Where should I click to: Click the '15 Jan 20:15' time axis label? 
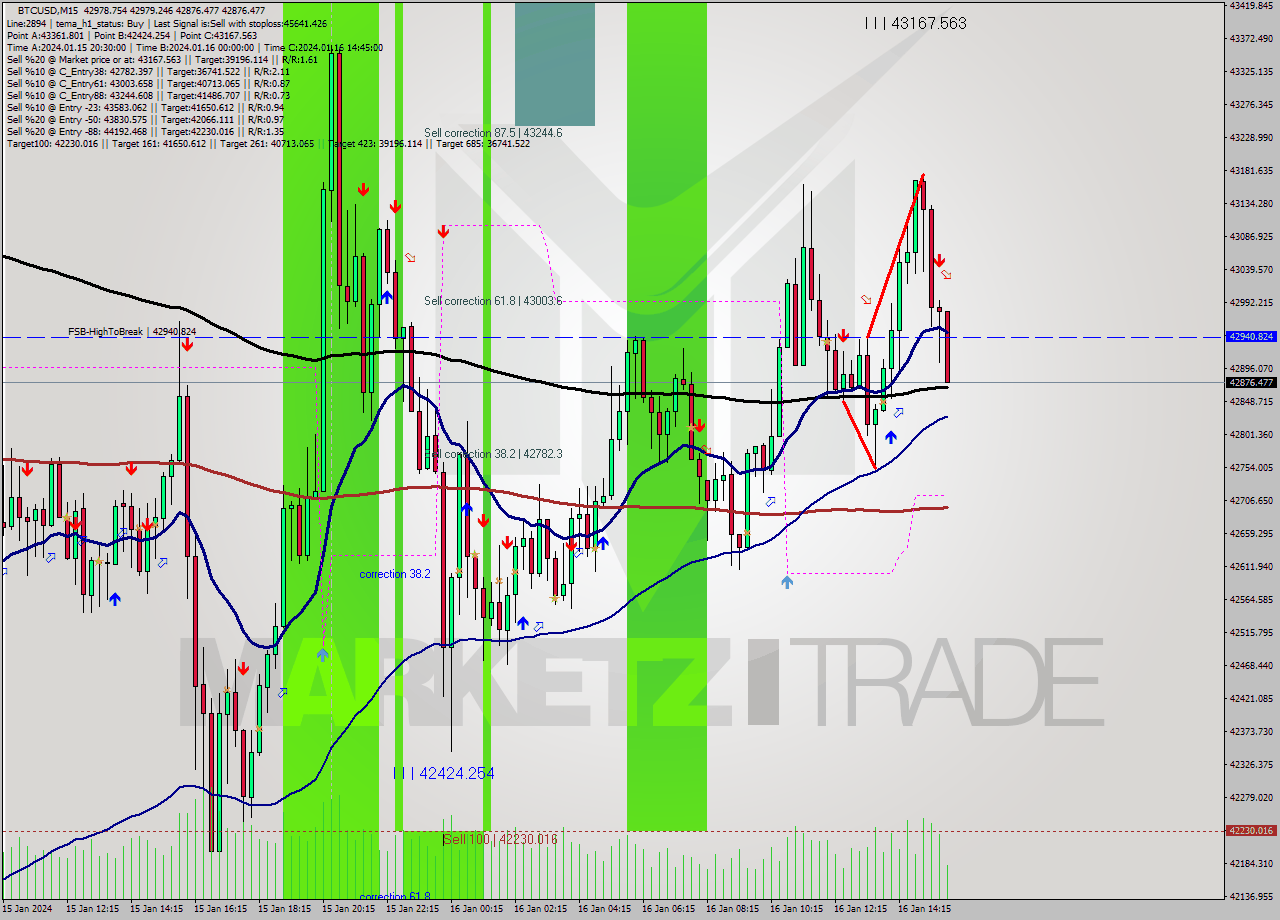tap(348, 909)
